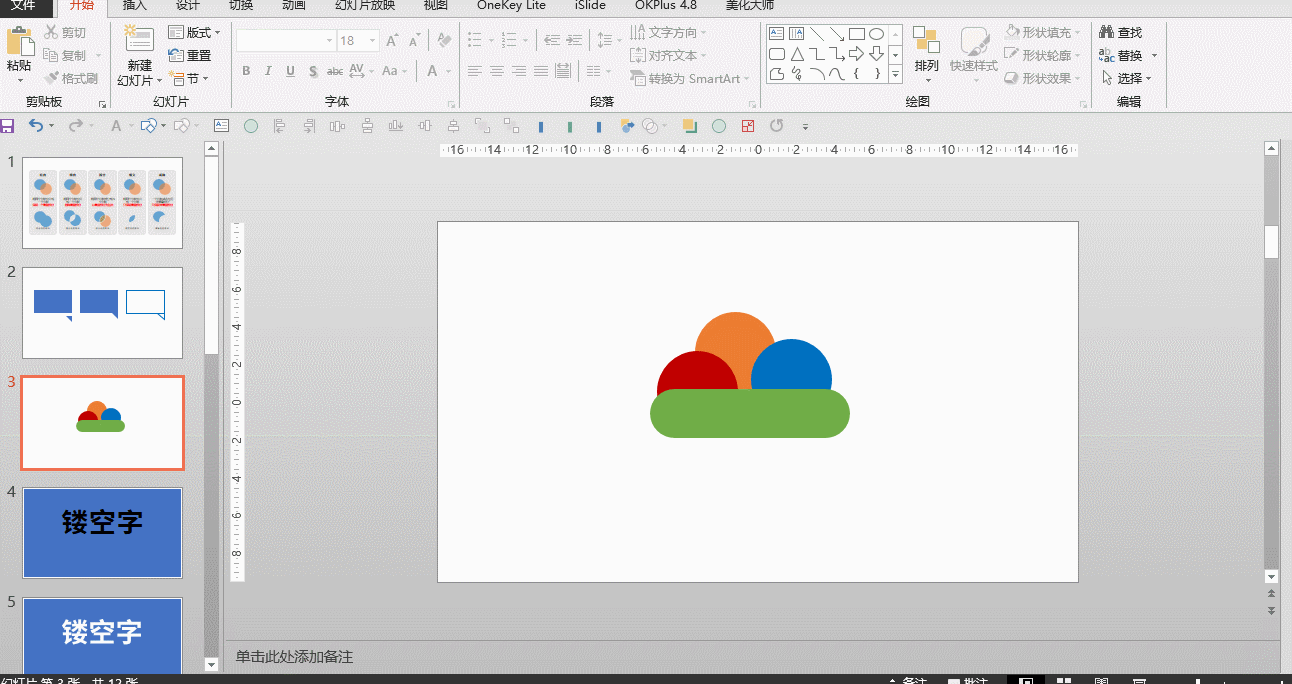Click the Clear Formatting eraser icon
This screenshot has width=1292, height=684.
[x=444, y=41]
